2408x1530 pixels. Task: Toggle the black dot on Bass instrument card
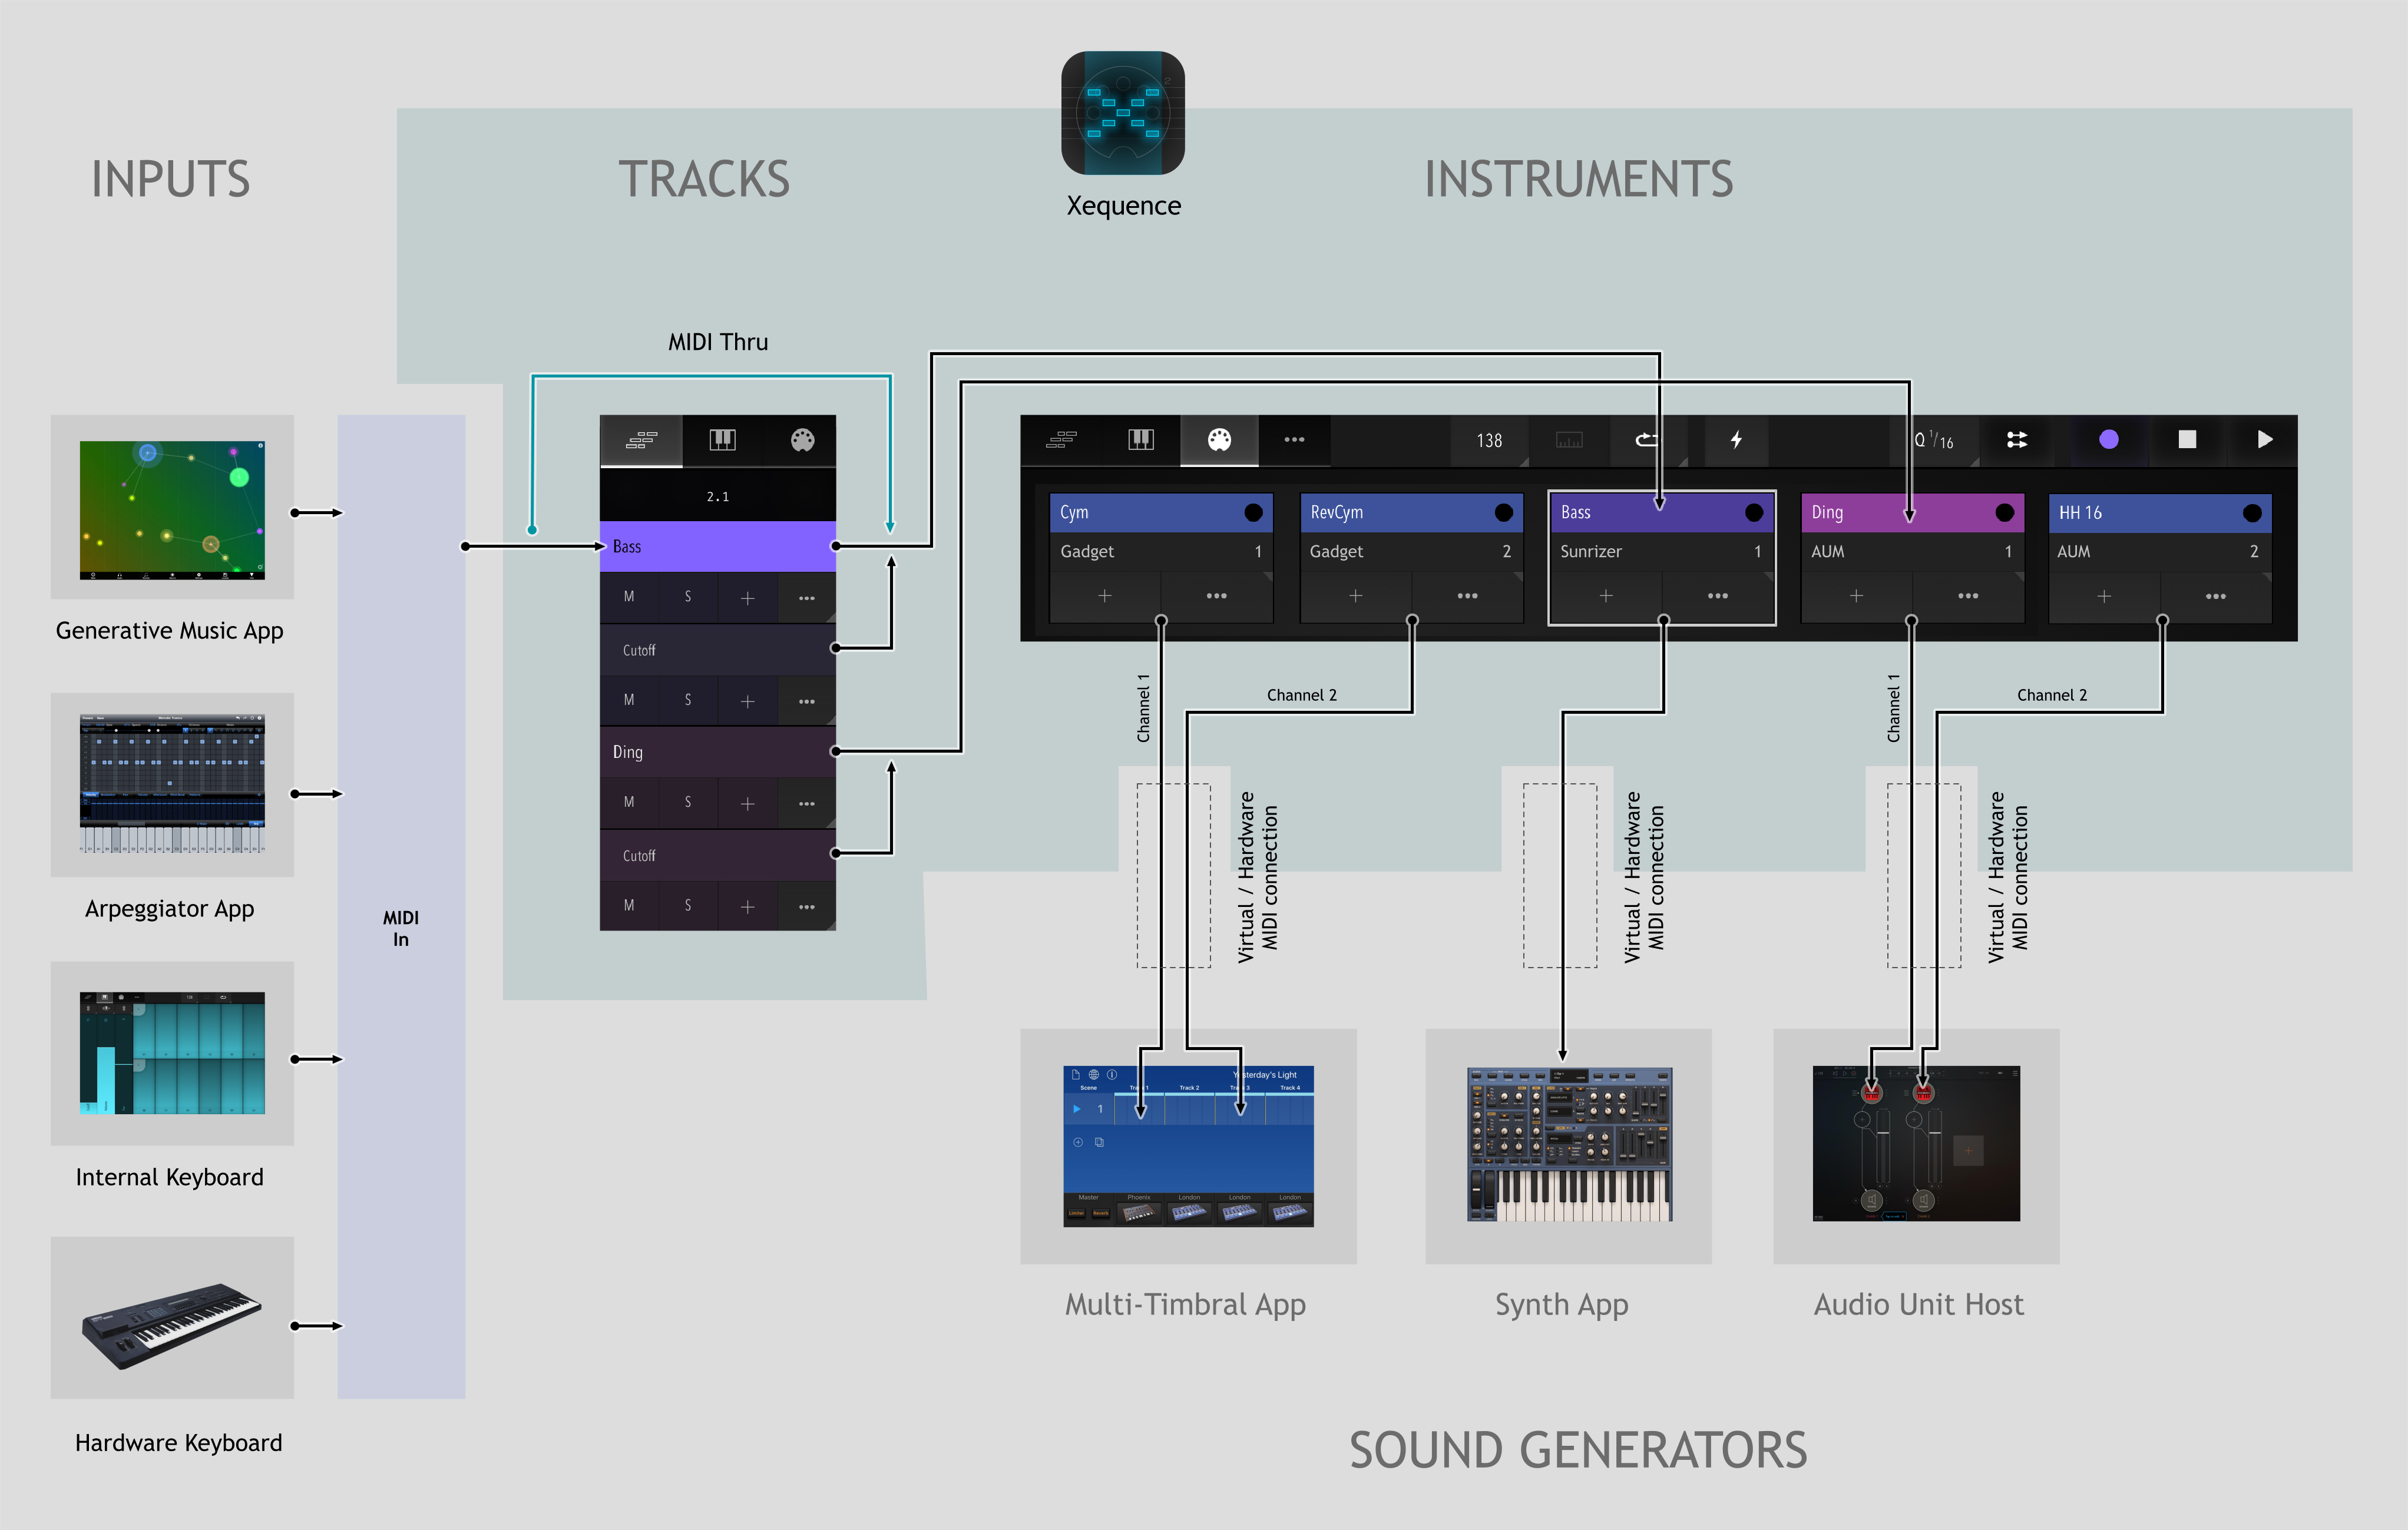(1754, 512)
